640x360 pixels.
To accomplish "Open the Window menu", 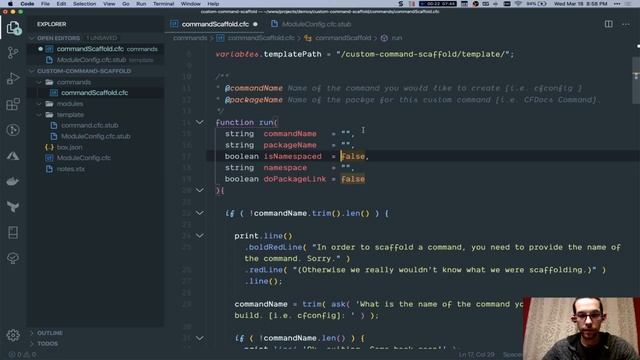I will coord(191,4).
